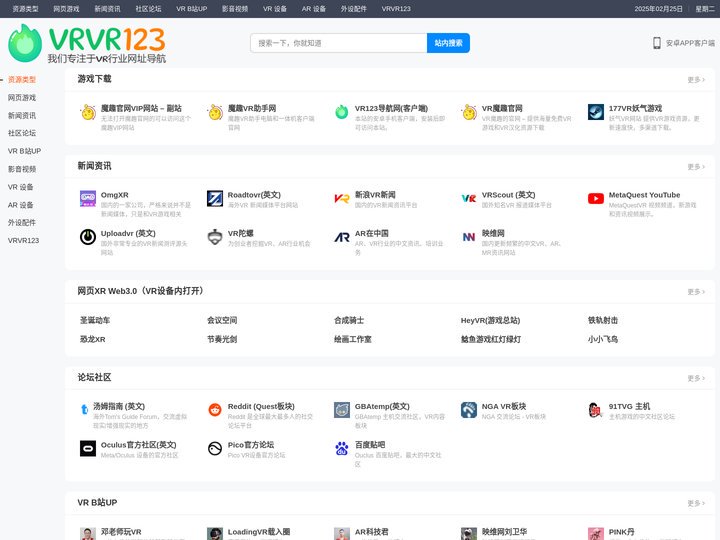Open the HeyVR(游戏总站) link
The image size is (720, 540).
(x=490, y=320)
